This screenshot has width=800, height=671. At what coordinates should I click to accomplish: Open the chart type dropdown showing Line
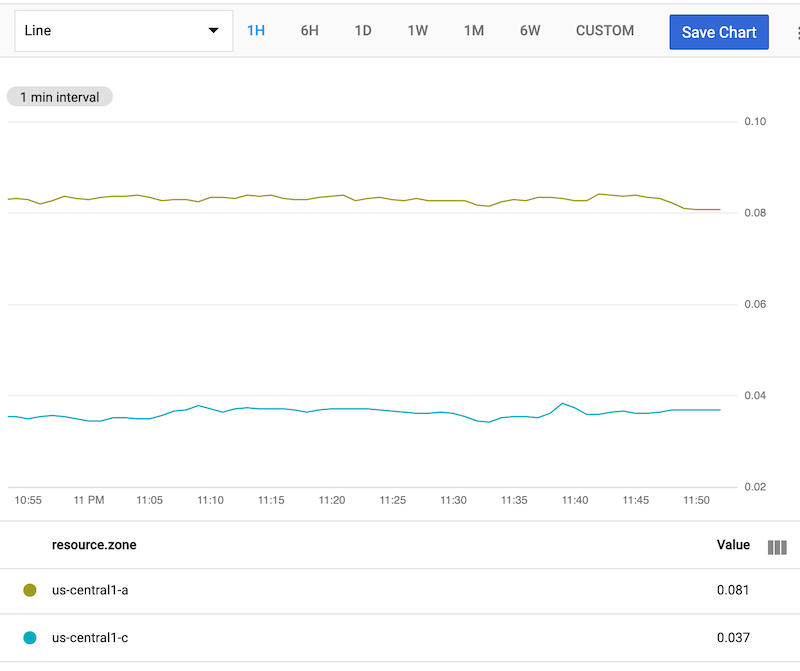tap(123, 30)
